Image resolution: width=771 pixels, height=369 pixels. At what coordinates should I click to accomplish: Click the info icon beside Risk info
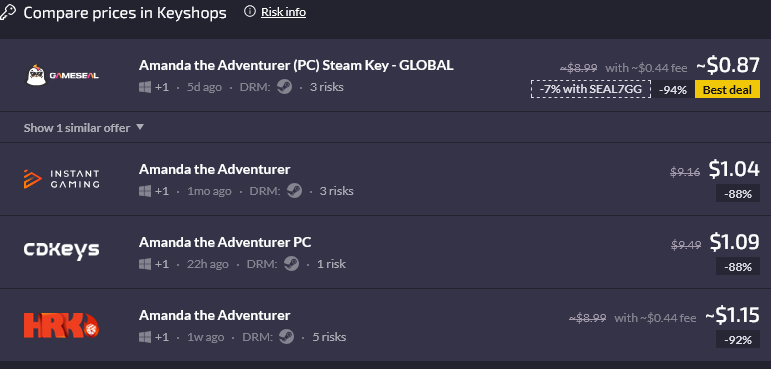250,11
